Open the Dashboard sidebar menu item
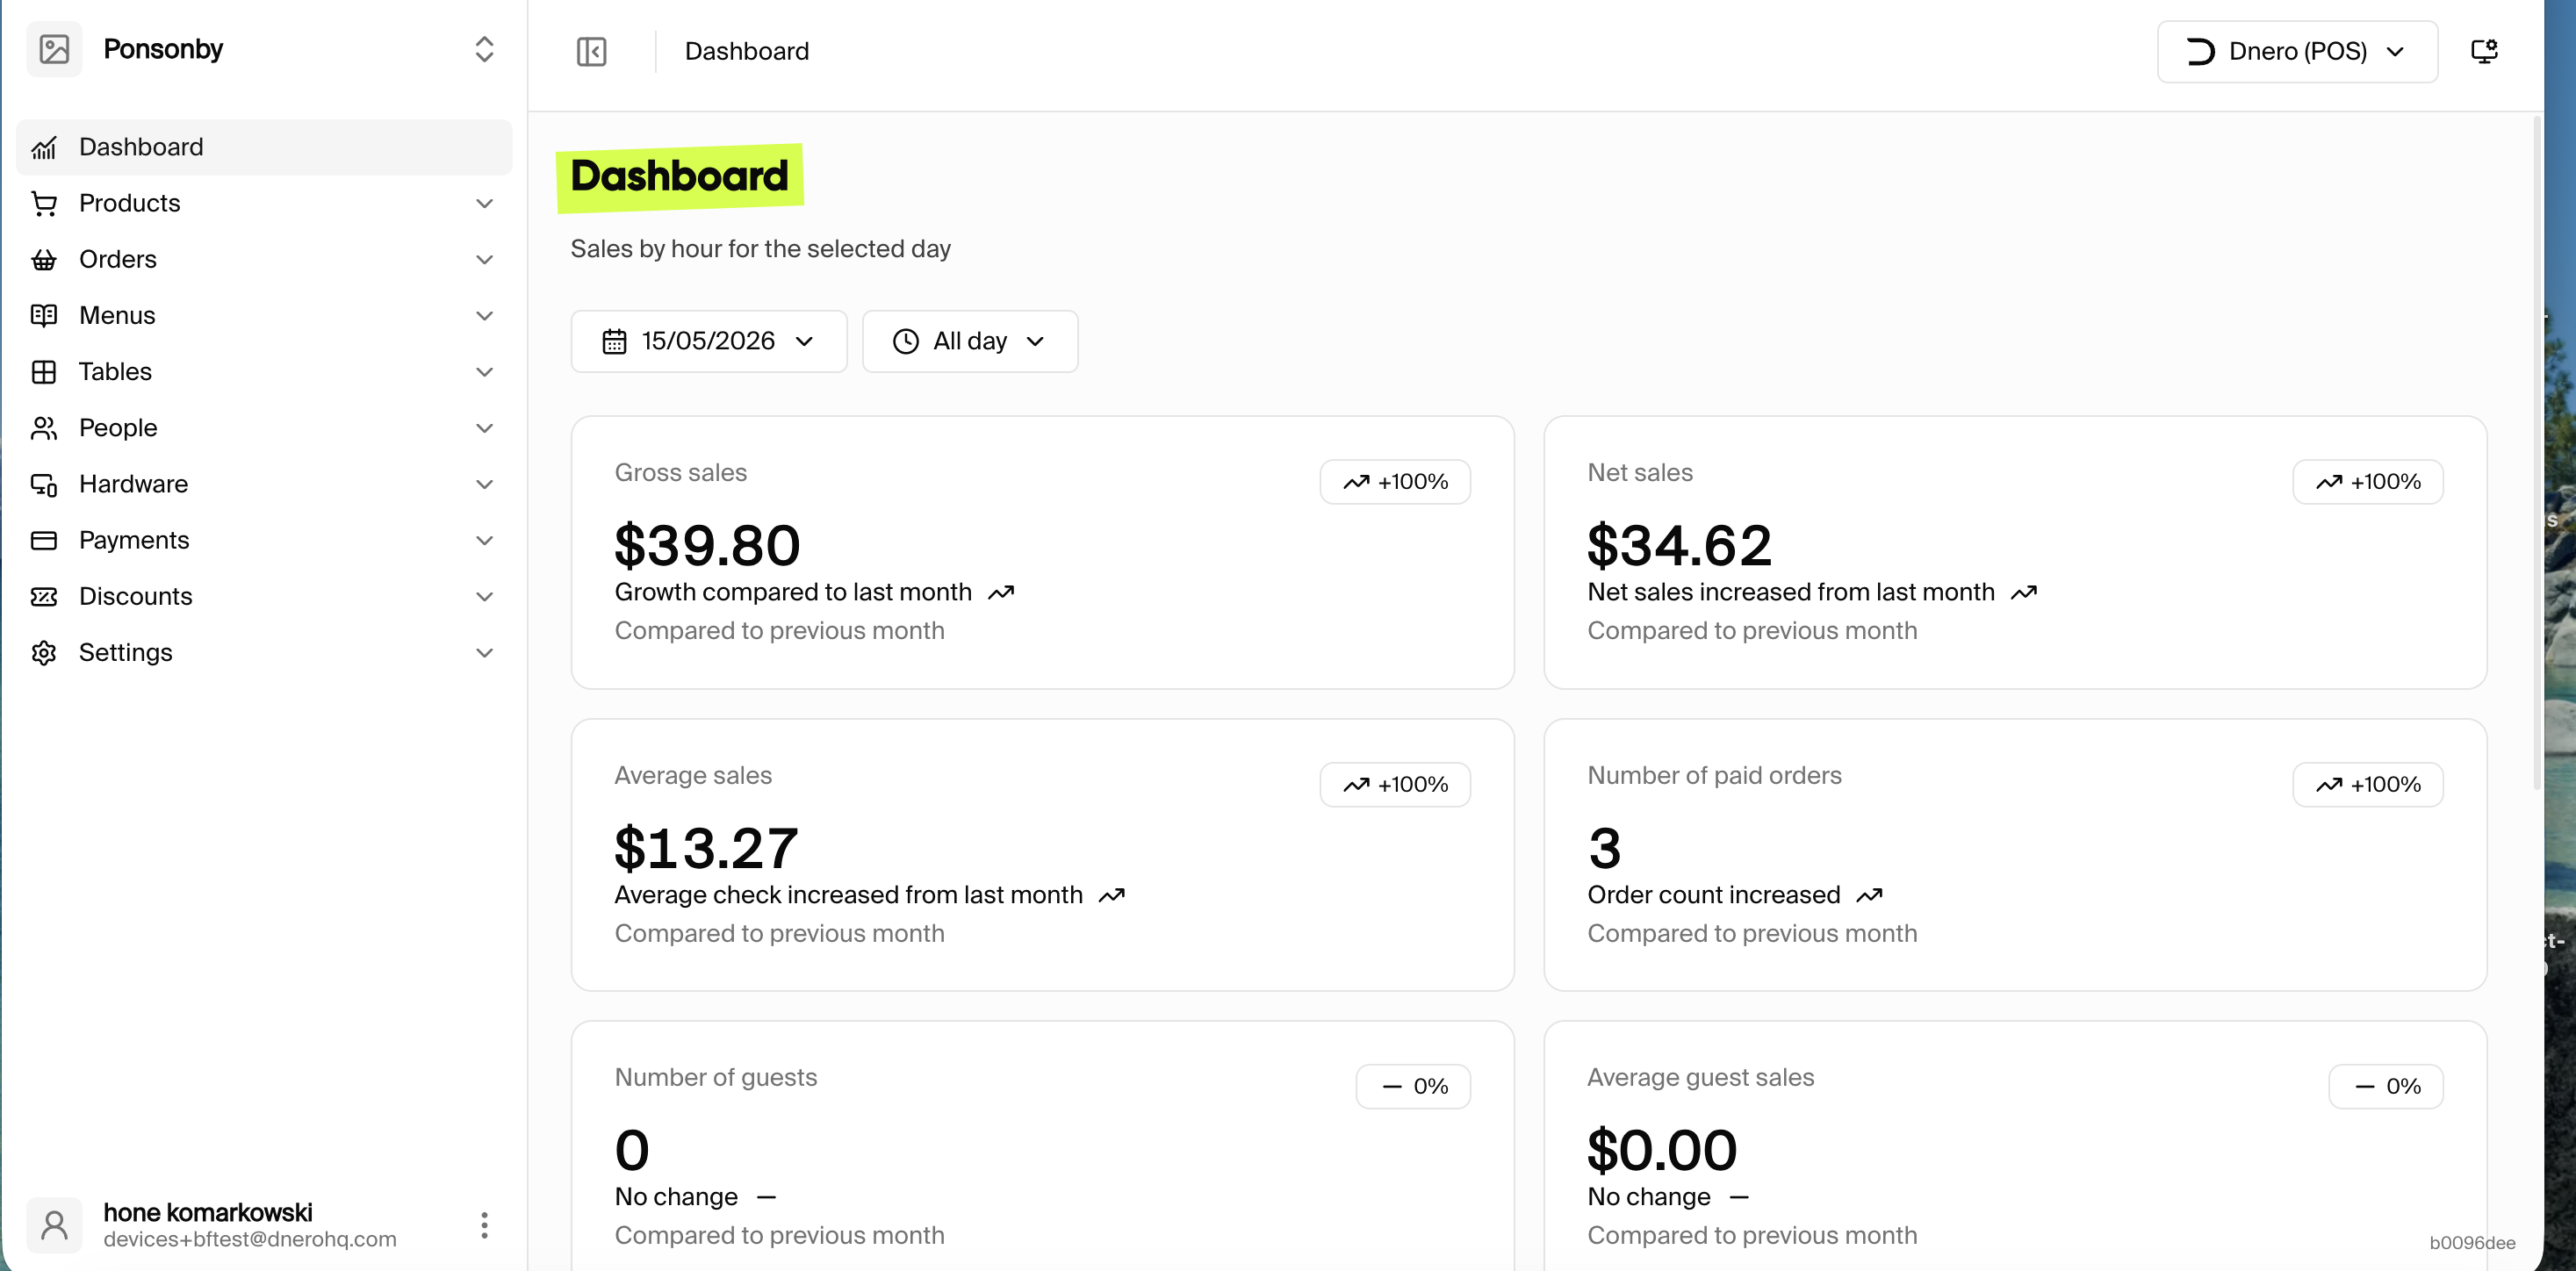This screenshot has height=1271, width=2576. click(x=264, y=148)
